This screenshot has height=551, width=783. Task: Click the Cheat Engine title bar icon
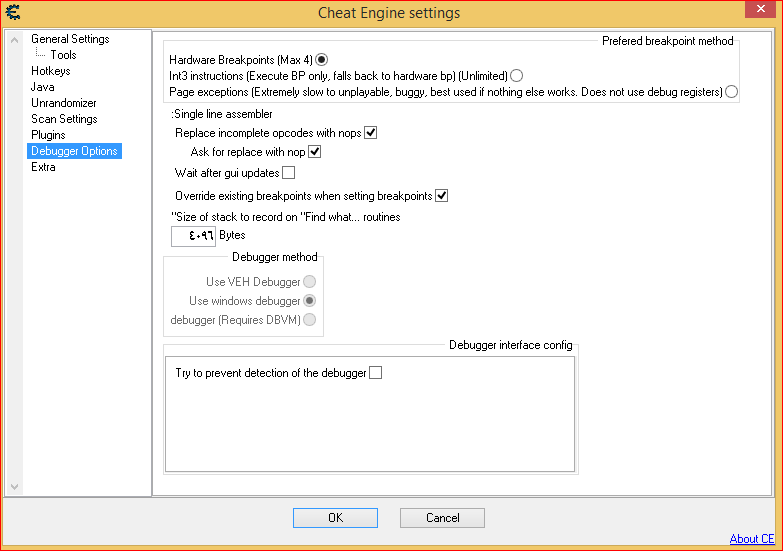coord(13,13)
